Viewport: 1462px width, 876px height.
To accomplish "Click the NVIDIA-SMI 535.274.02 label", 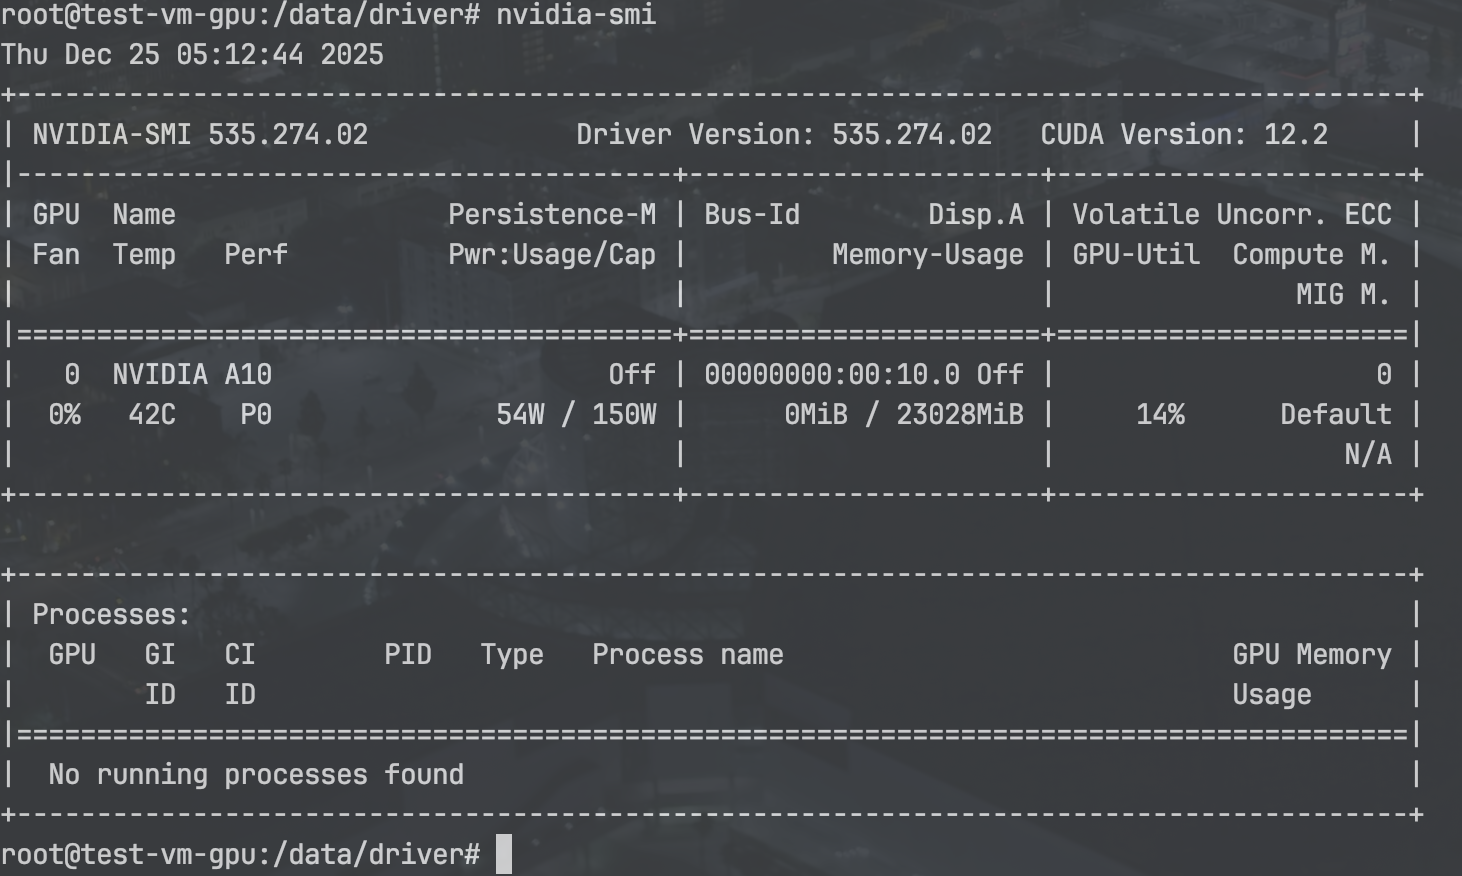I will [200, 135].
